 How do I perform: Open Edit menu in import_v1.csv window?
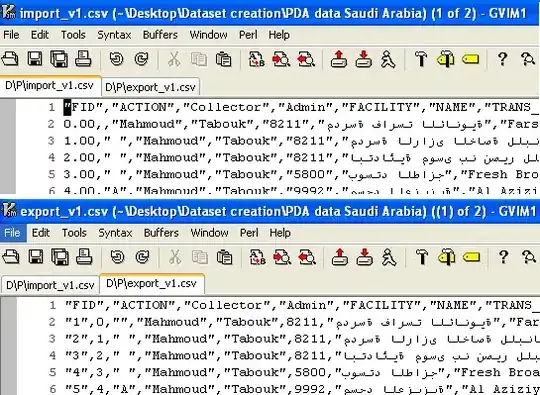point(40,35)
